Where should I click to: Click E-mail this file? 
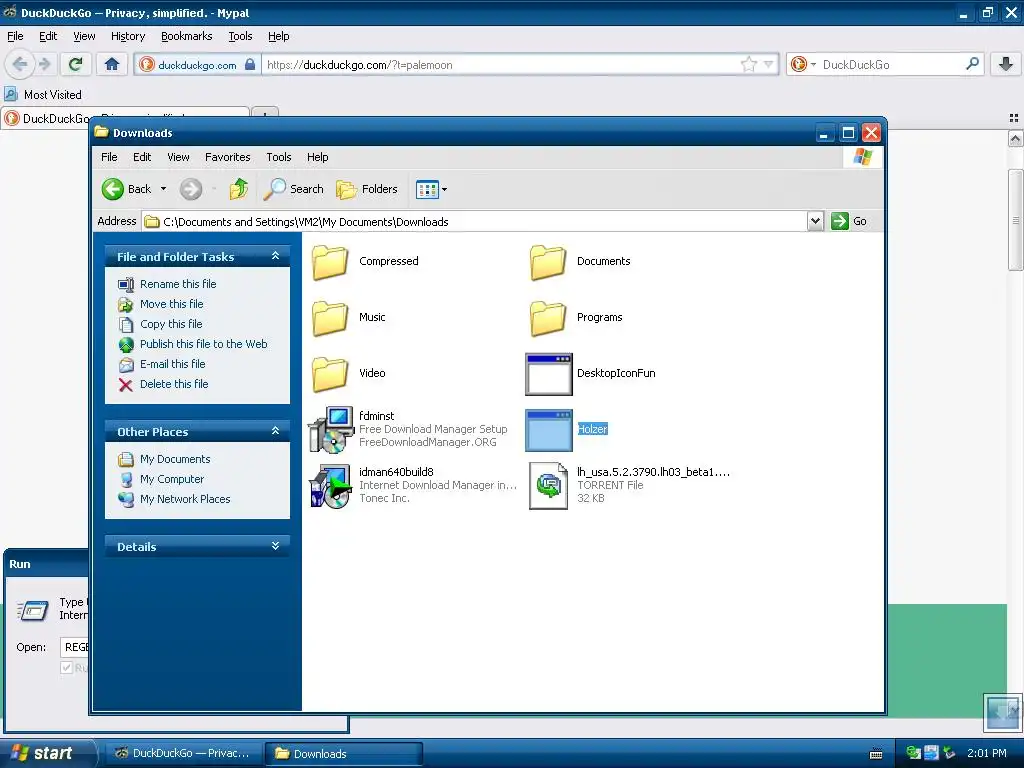[x=172, y=364]
